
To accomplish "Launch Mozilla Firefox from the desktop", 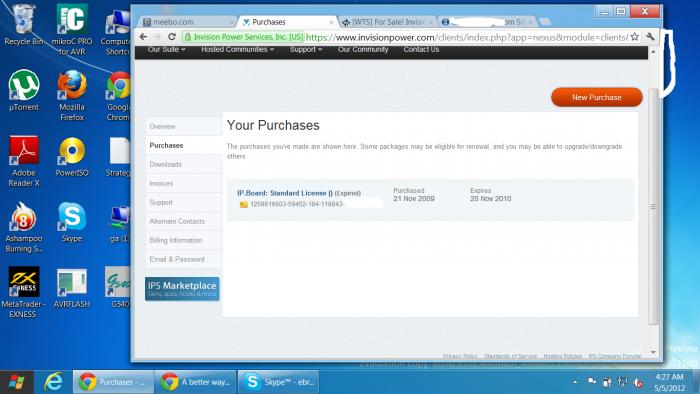I will [72, 95].
